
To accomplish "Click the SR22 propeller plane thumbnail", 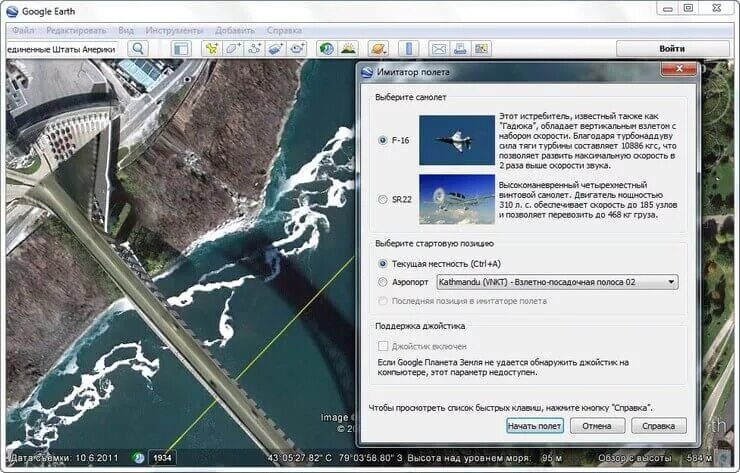I will (457, 199).
